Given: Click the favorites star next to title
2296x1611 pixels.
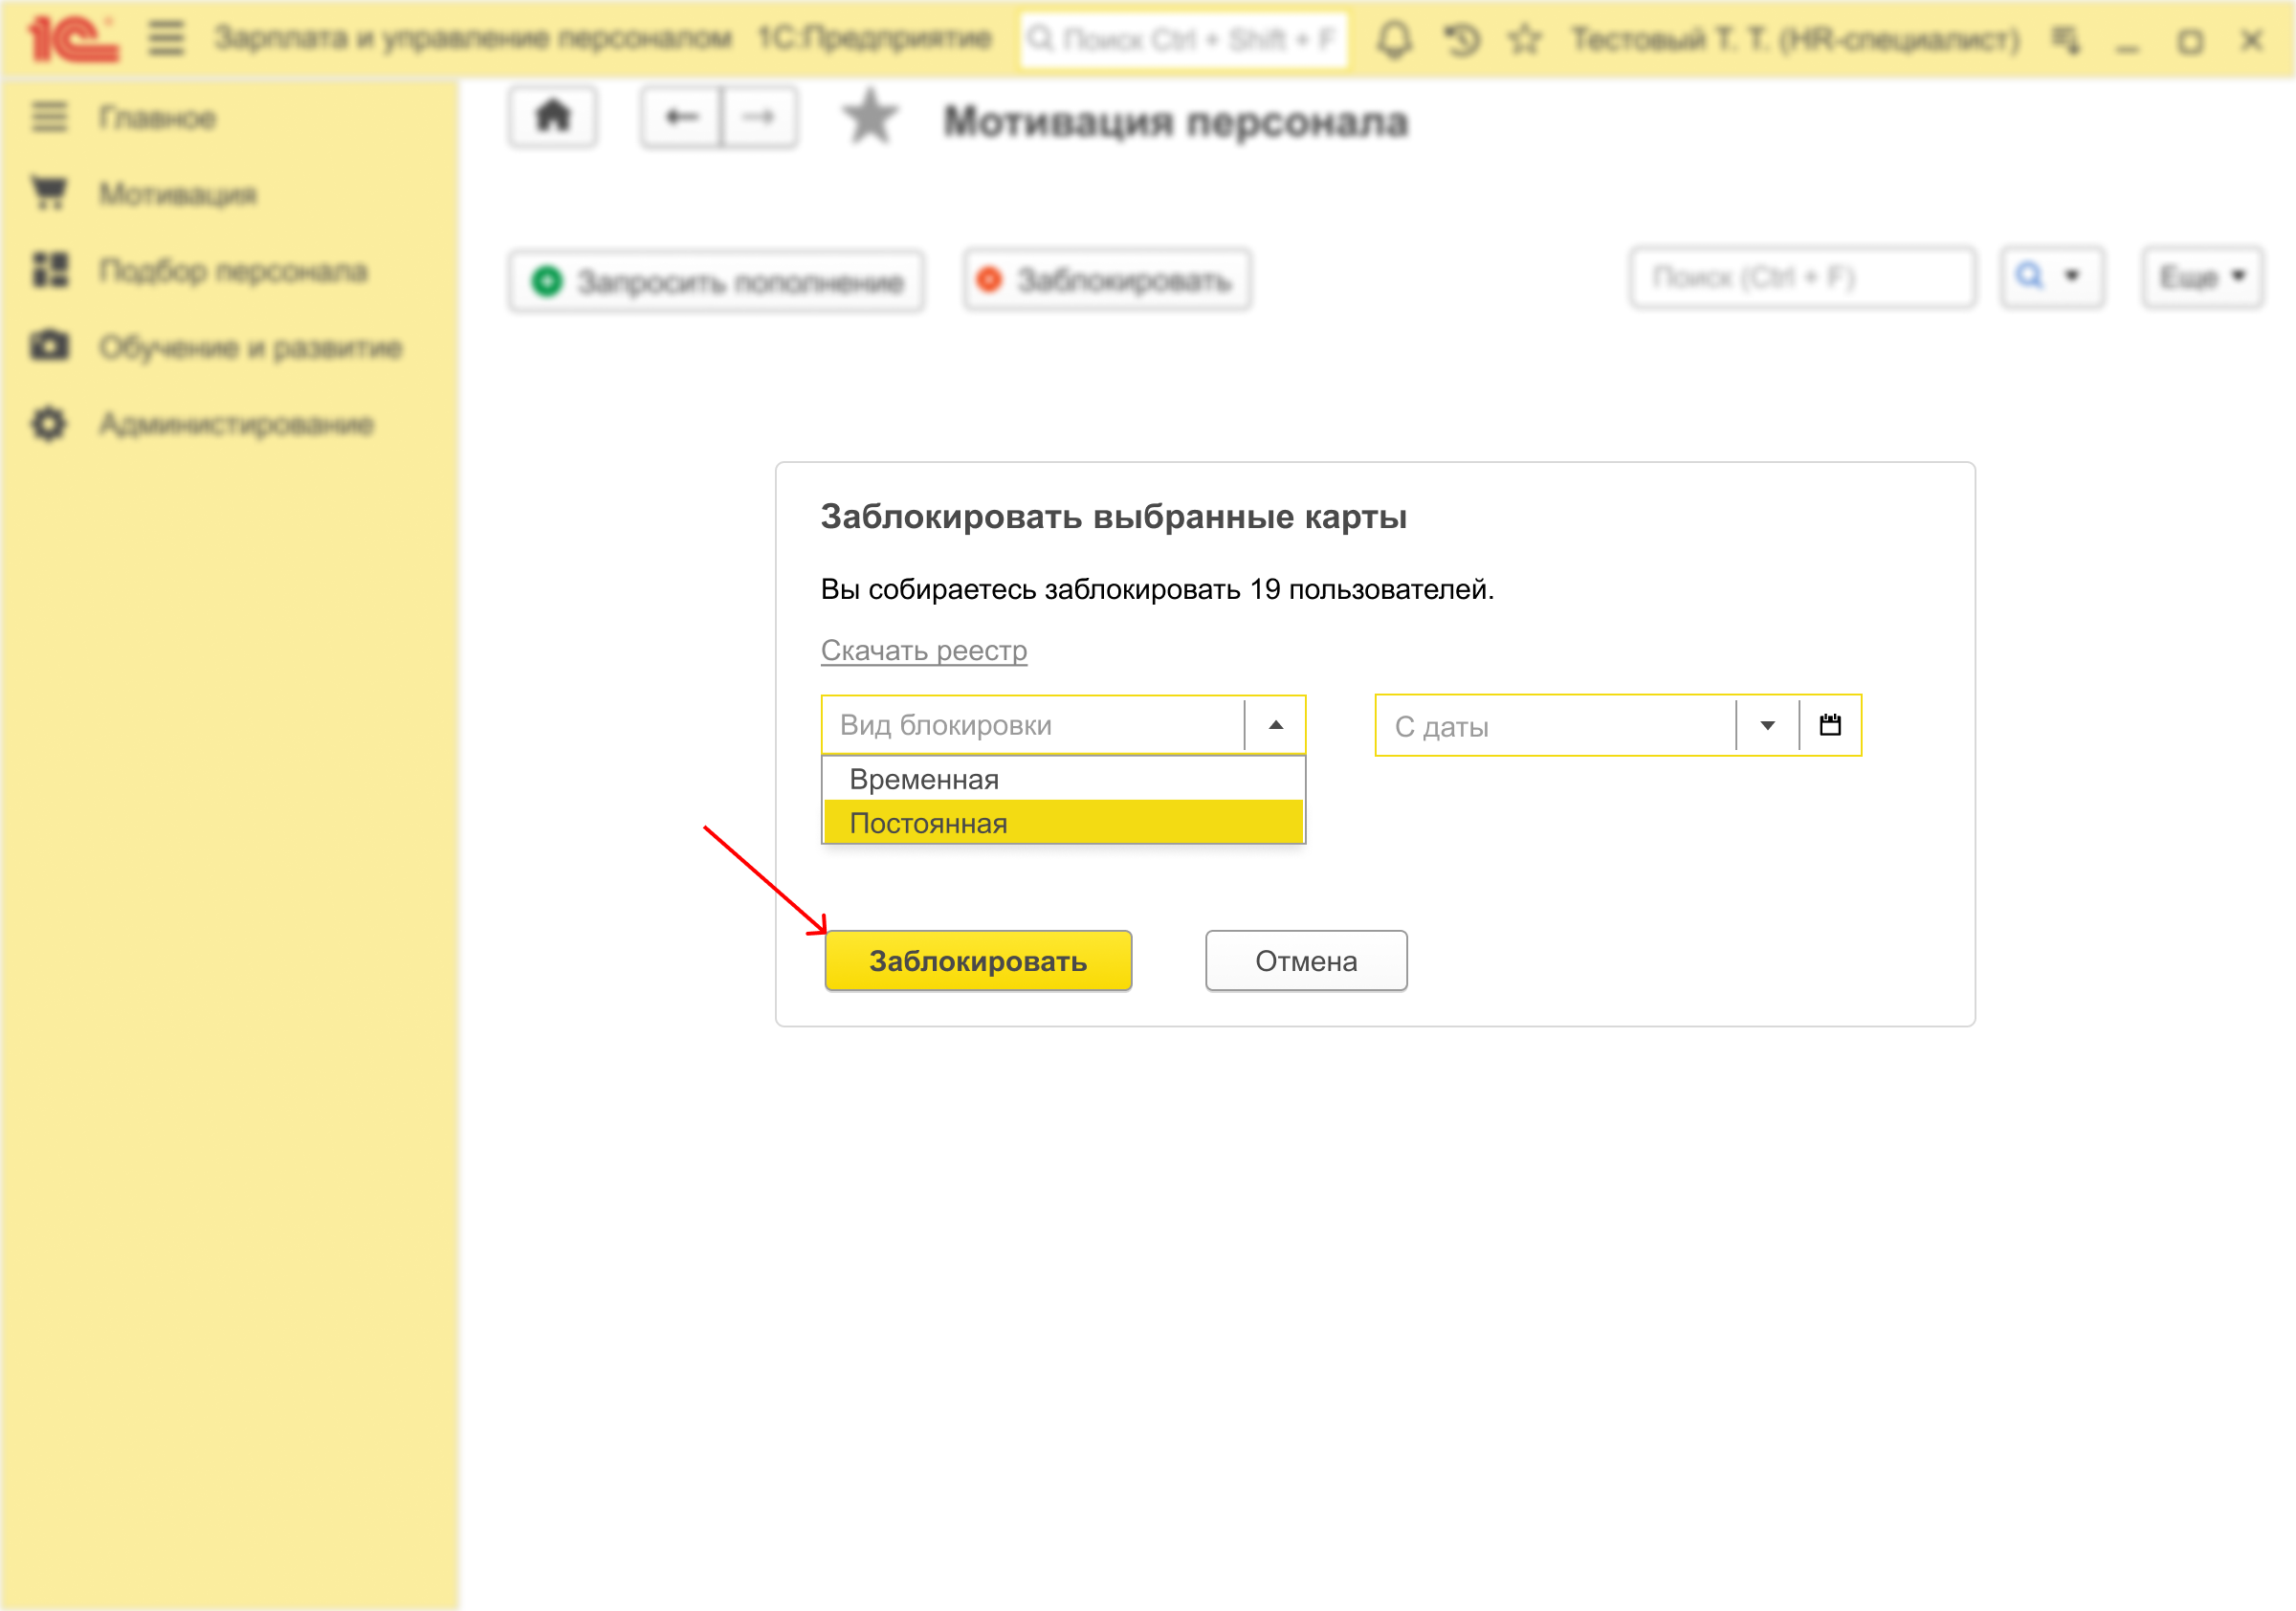Looking at the screenshot, I should point(870,118).
